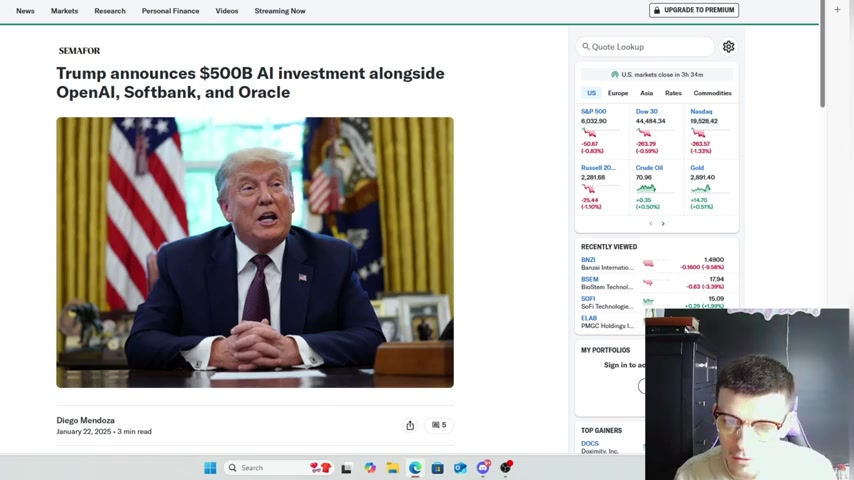Launch Copilot from the taskbar
The height and width of the screenshot is (480, 854).
click(x=370, y=467)
